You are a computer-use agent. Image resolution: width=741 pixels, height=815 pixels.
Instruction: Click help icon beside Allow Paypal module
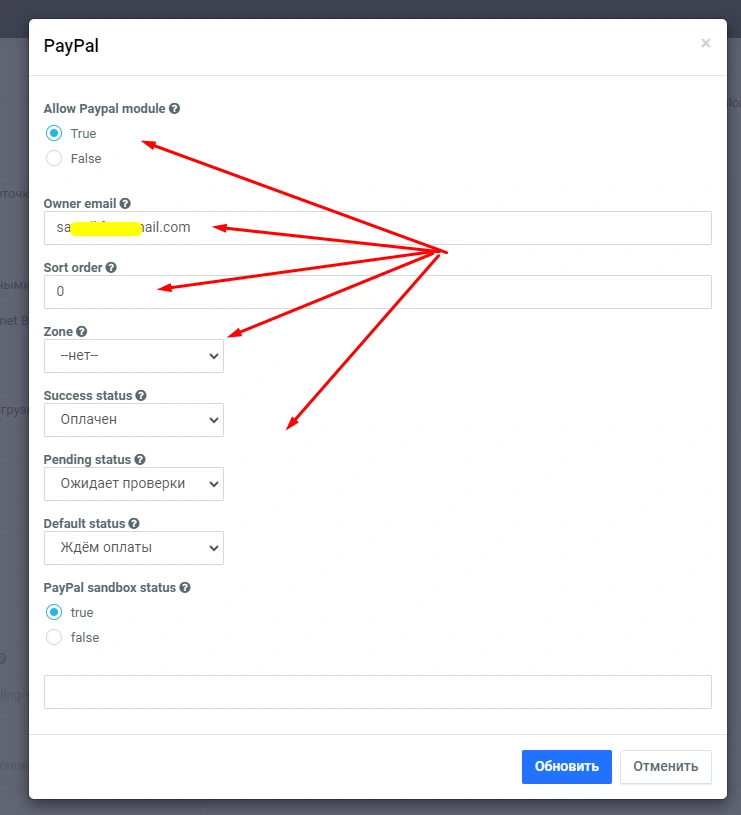click(x=175, y=108)
